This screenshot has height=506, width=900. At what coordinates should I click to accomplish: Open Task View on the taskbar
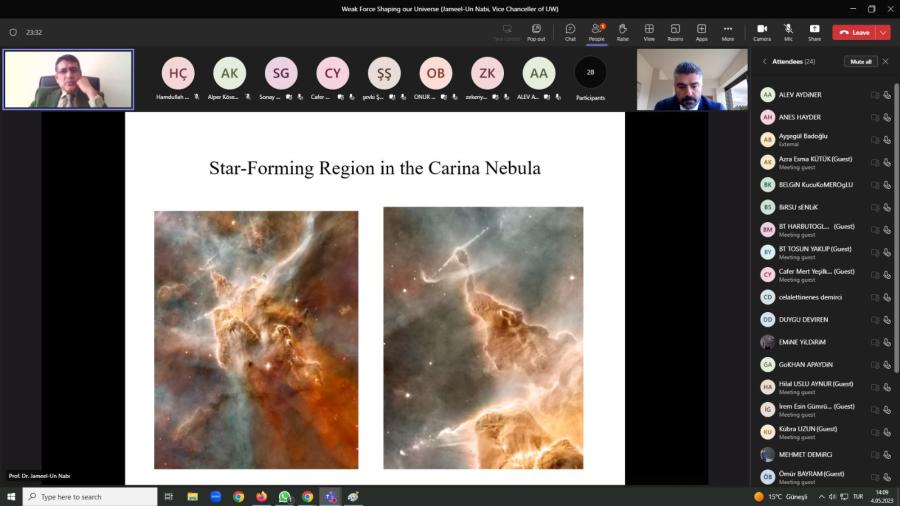169,497
